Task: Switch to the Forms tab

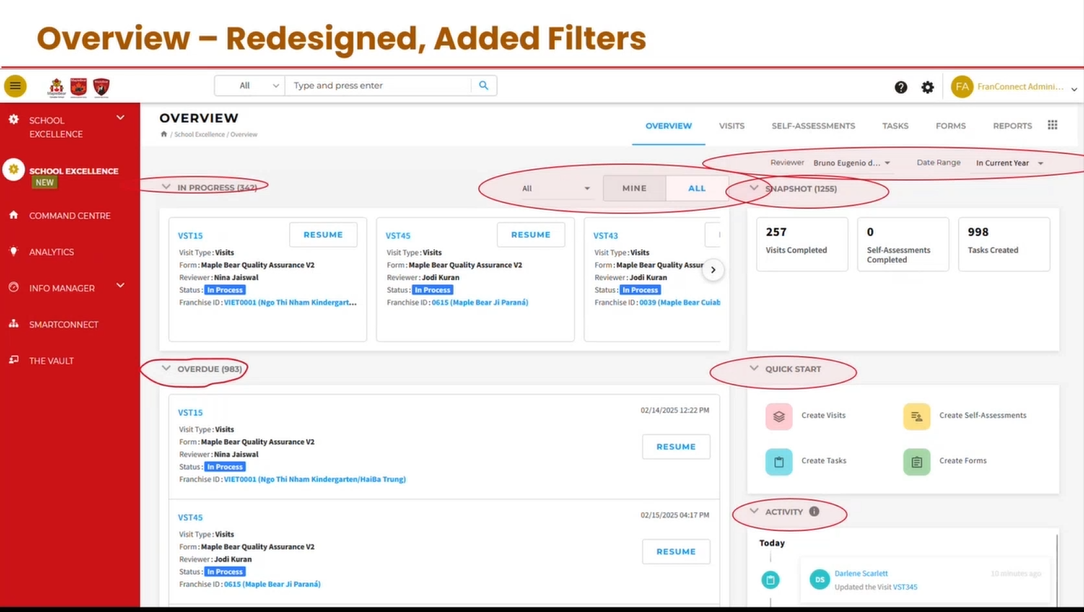Action: 951,126
